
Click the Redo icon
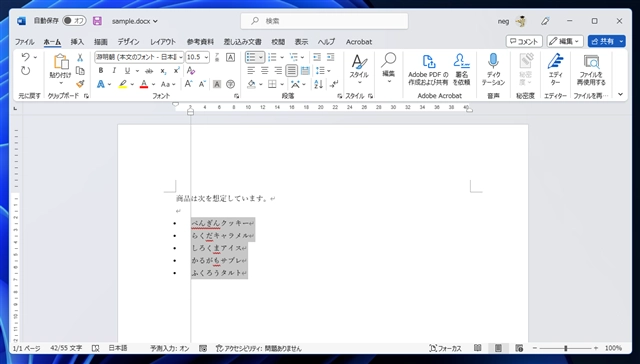tap(26, 71)
